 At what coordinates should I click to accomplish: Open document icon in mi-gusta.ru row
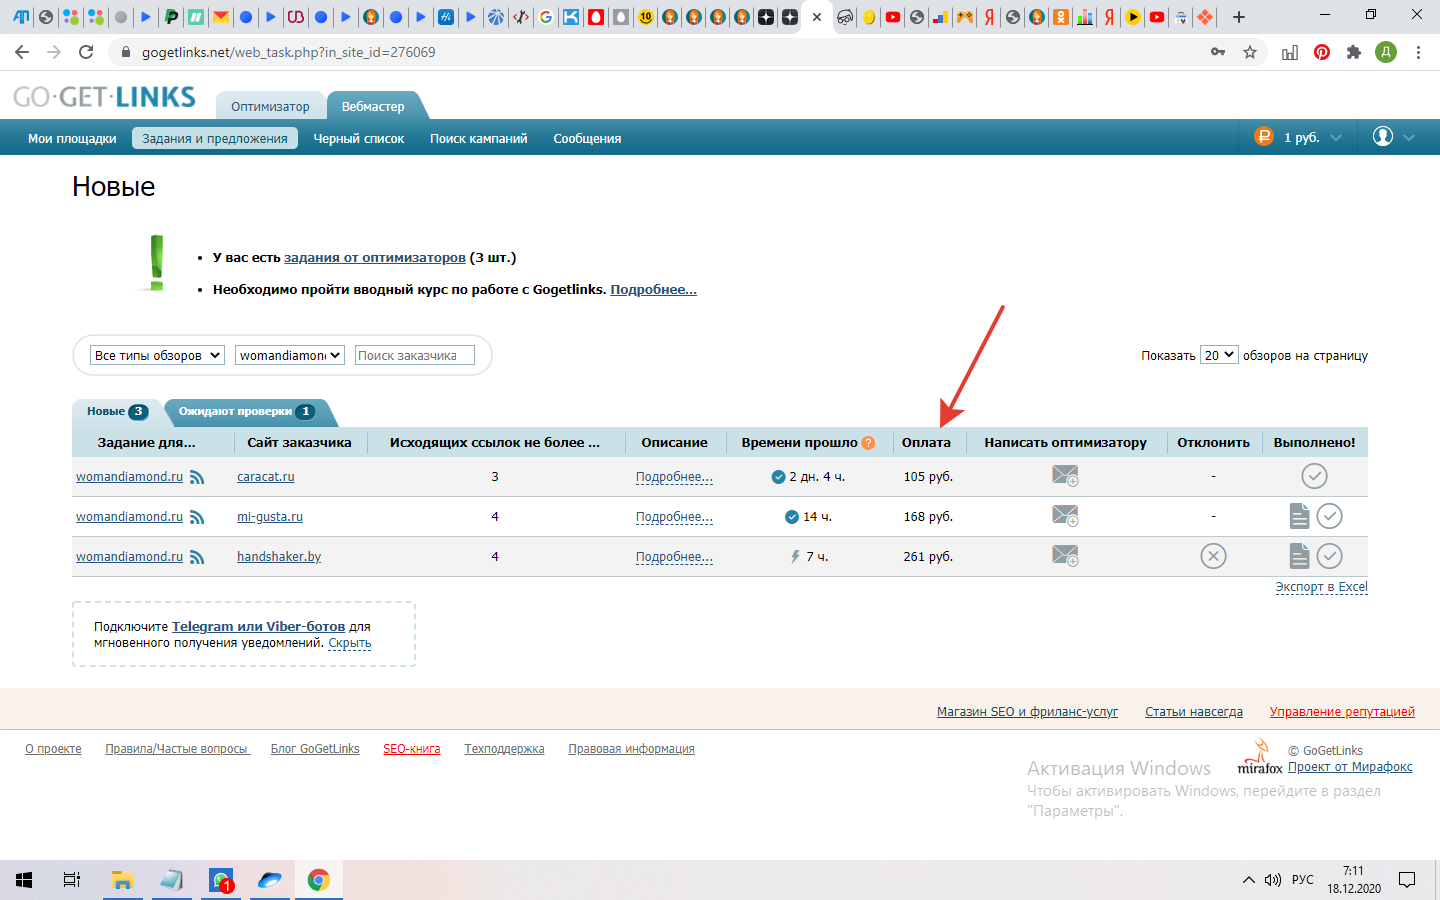pyautogui.click(x=1299, y=516)
